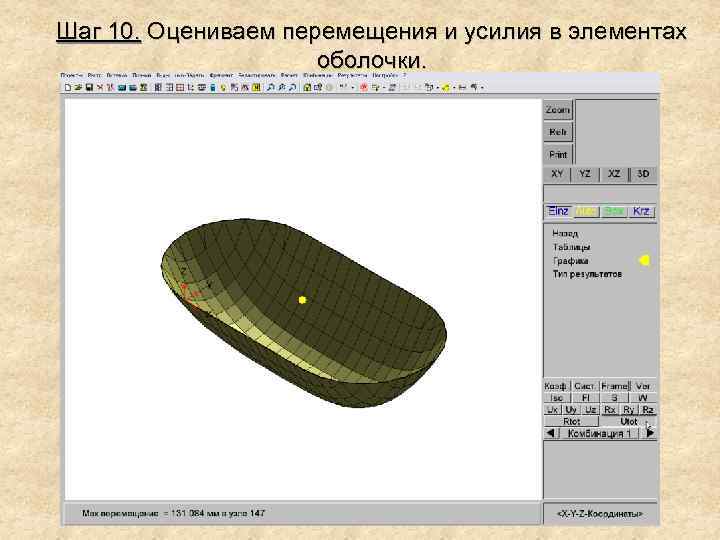Go to previous combination with left arrow
This screenshot has height=540, width=720.
551,433
